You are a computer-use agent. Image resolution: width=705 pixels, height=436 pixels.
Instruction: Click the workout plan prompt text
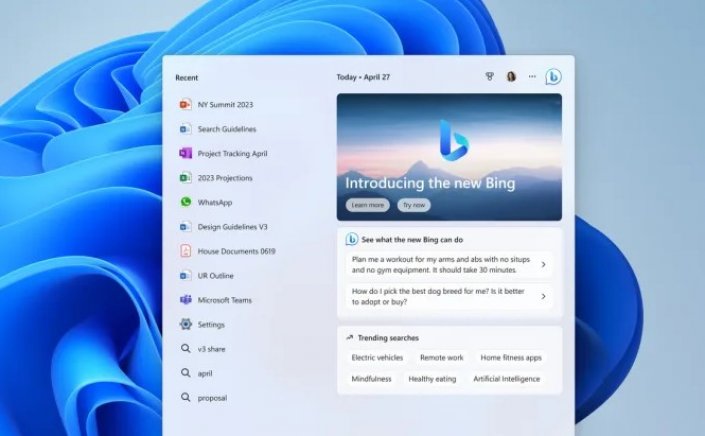[441, 265]
